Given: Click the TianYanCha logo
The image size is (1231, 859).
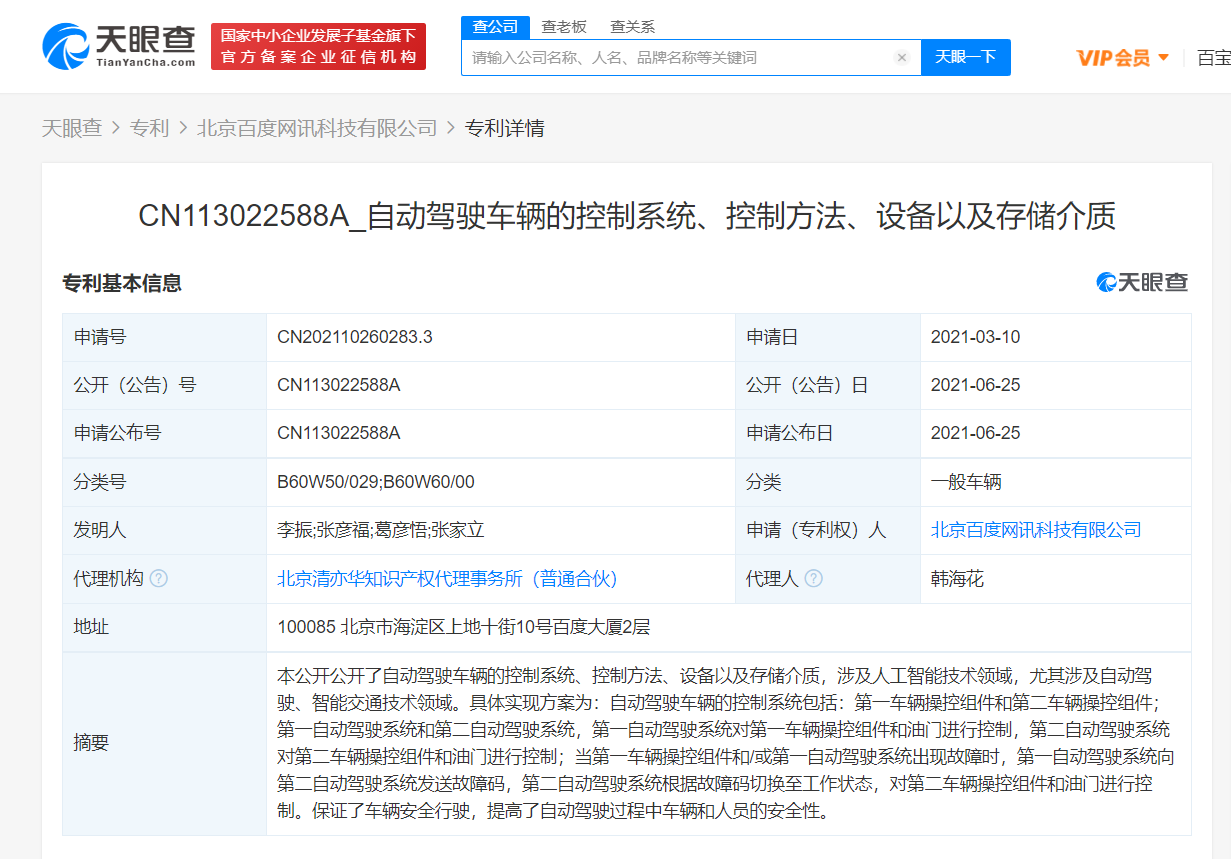Looking at the screenshot, I should coord(119,46).
